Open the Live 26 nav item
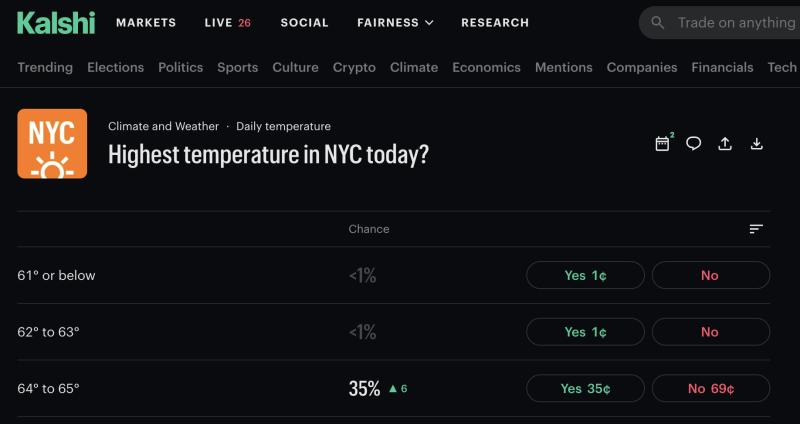Viewport: 800px width, 424px height. pyautogui.click(x=227, y=22)
